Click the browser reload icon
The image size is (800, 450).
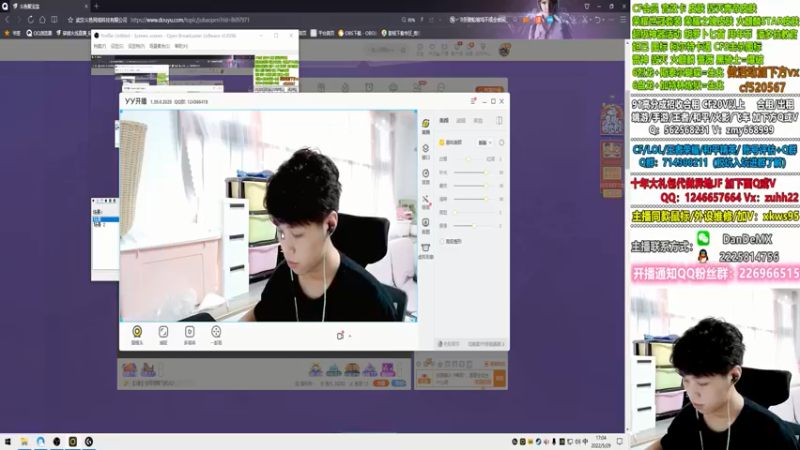click(31, 20)
